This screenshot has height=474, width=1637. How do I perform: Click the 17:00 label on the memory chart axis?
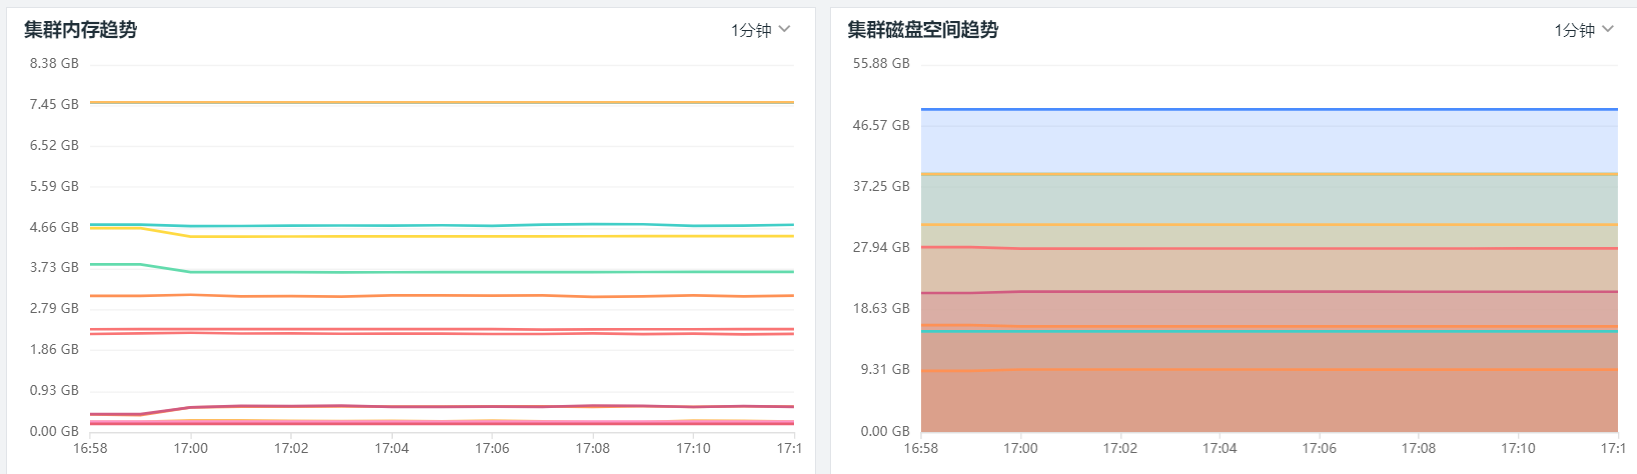coord(190,448)
